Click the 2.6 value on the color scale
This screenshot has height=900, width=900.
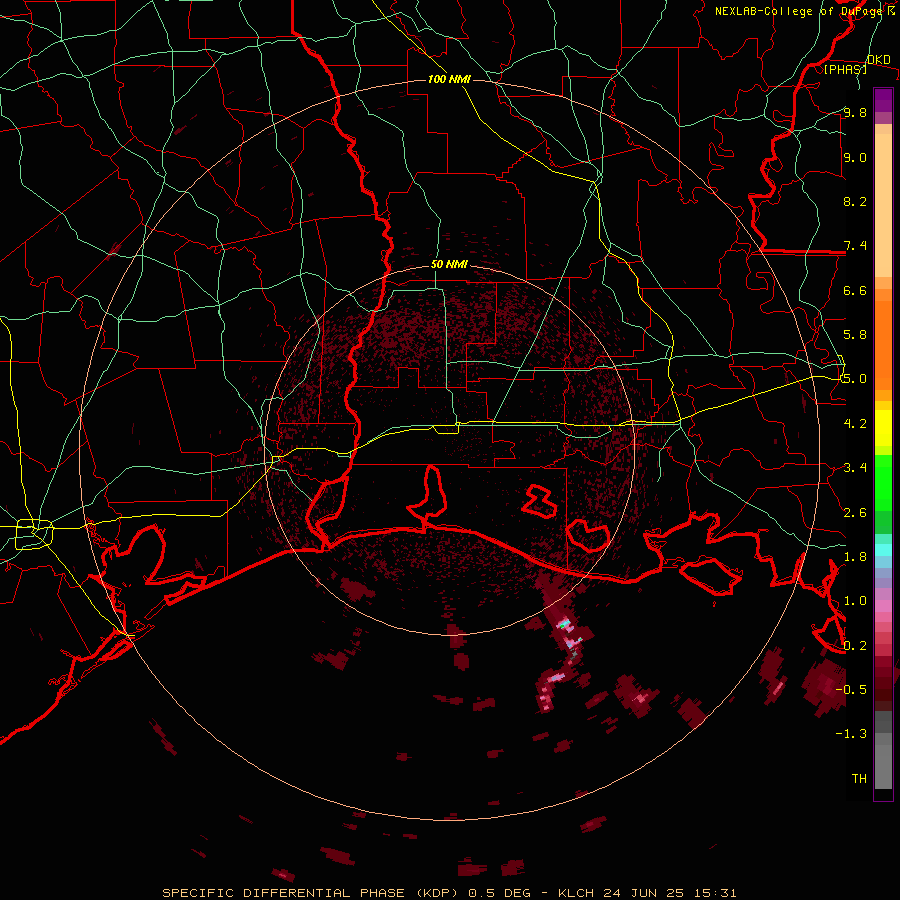pyautogui.click(x=855, y=512)
